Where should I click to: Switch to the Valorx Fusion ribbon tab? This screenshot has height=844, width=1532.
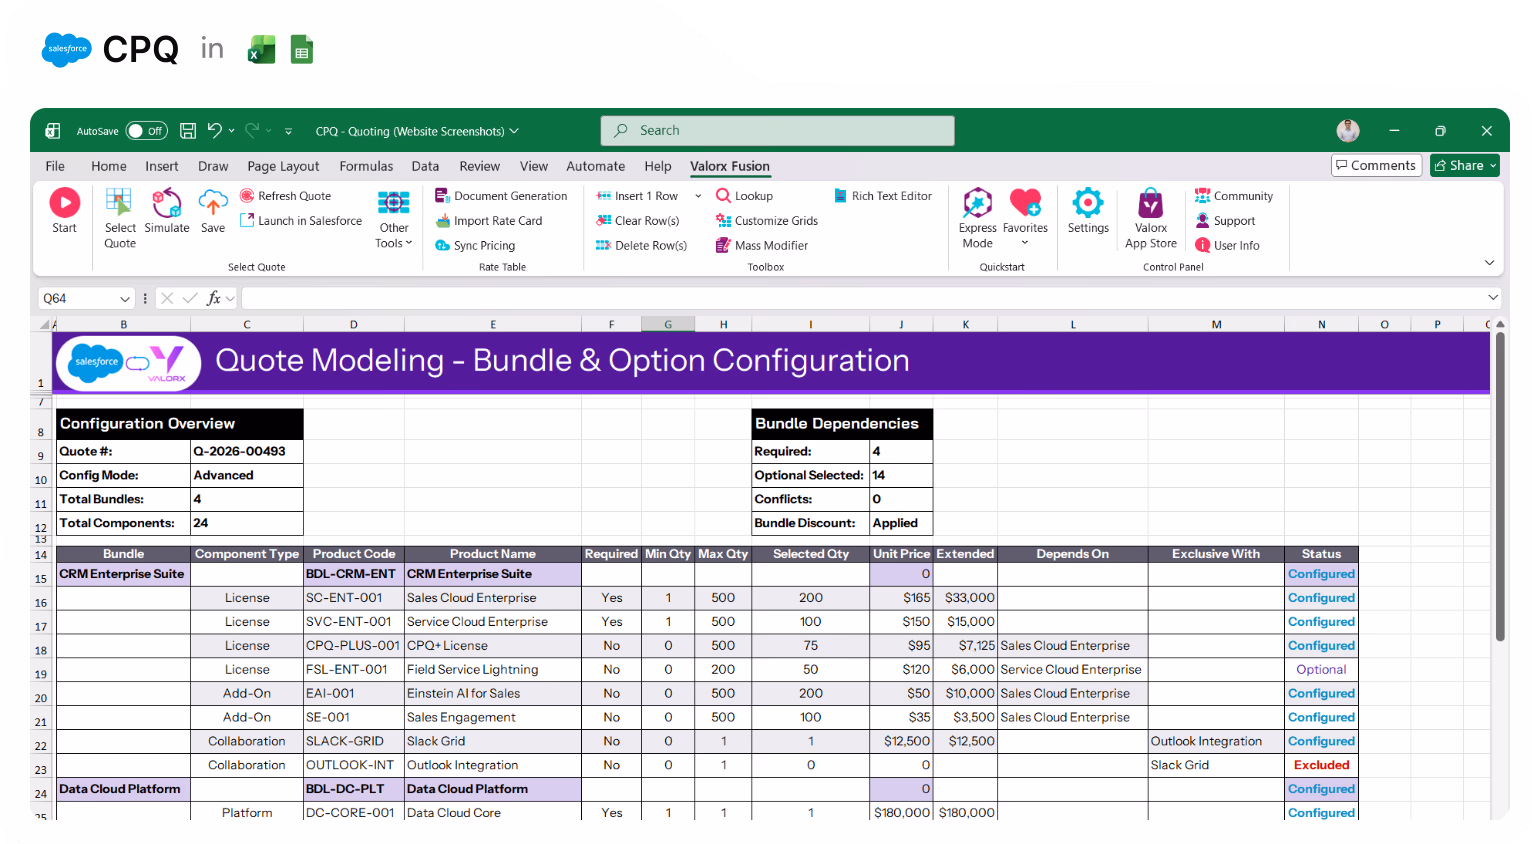pyautogui.click(x=729, y=166)
